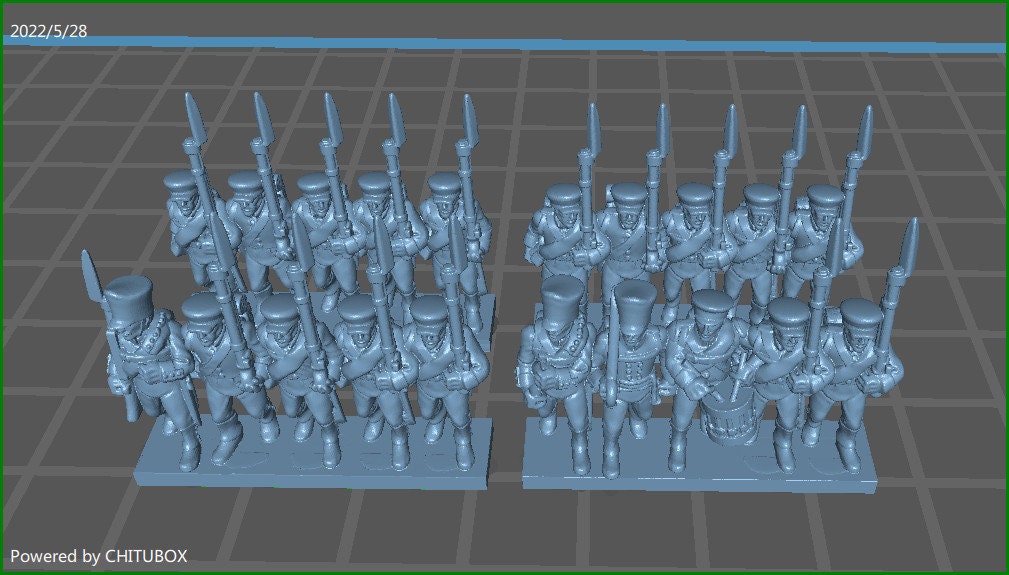Click the Powered by CHITUBOX text

tap(98, 556)
